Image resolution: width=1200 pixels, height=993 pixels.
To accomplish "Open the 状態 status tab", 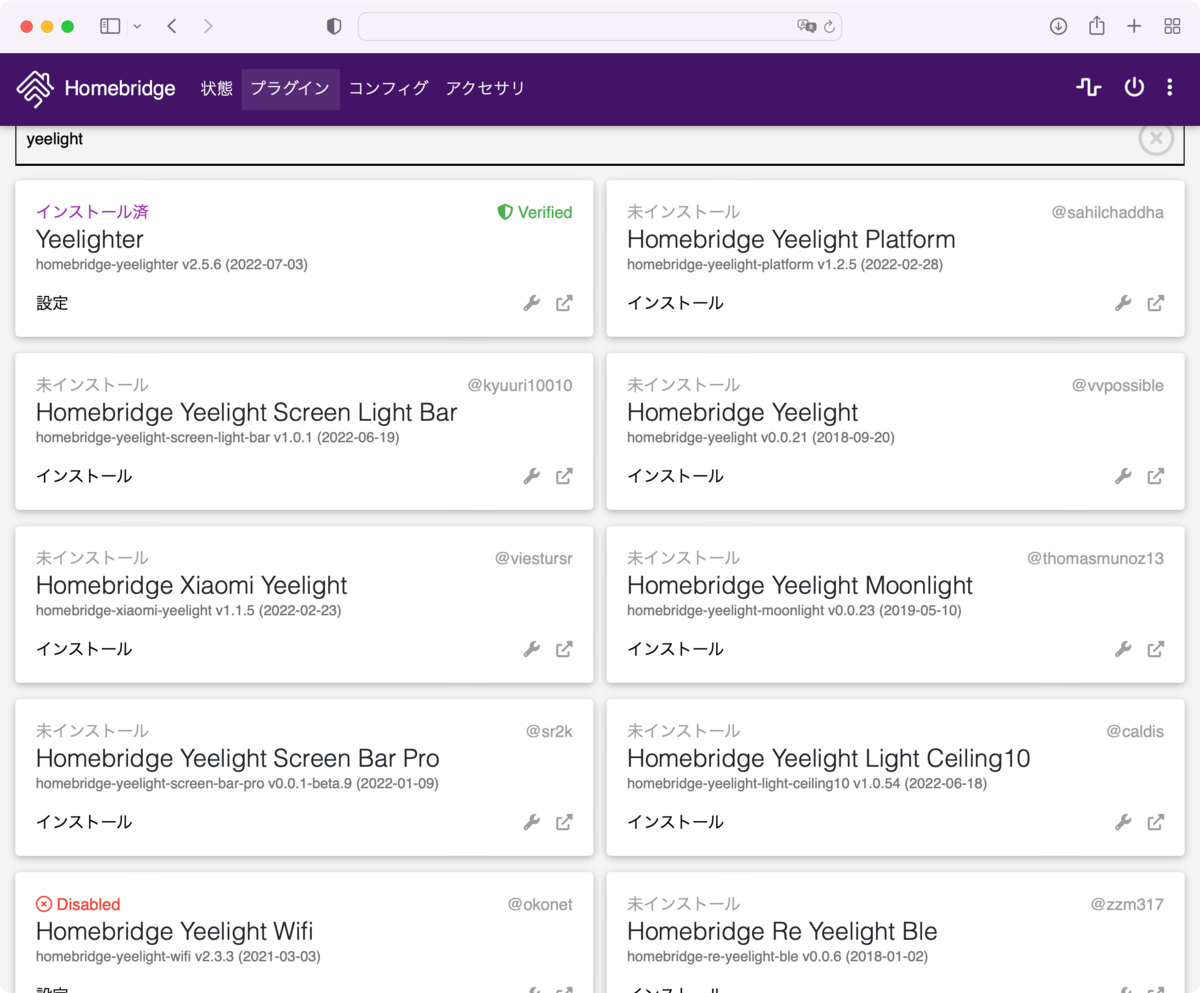I will pyautogui.click(x=216, y=88).
